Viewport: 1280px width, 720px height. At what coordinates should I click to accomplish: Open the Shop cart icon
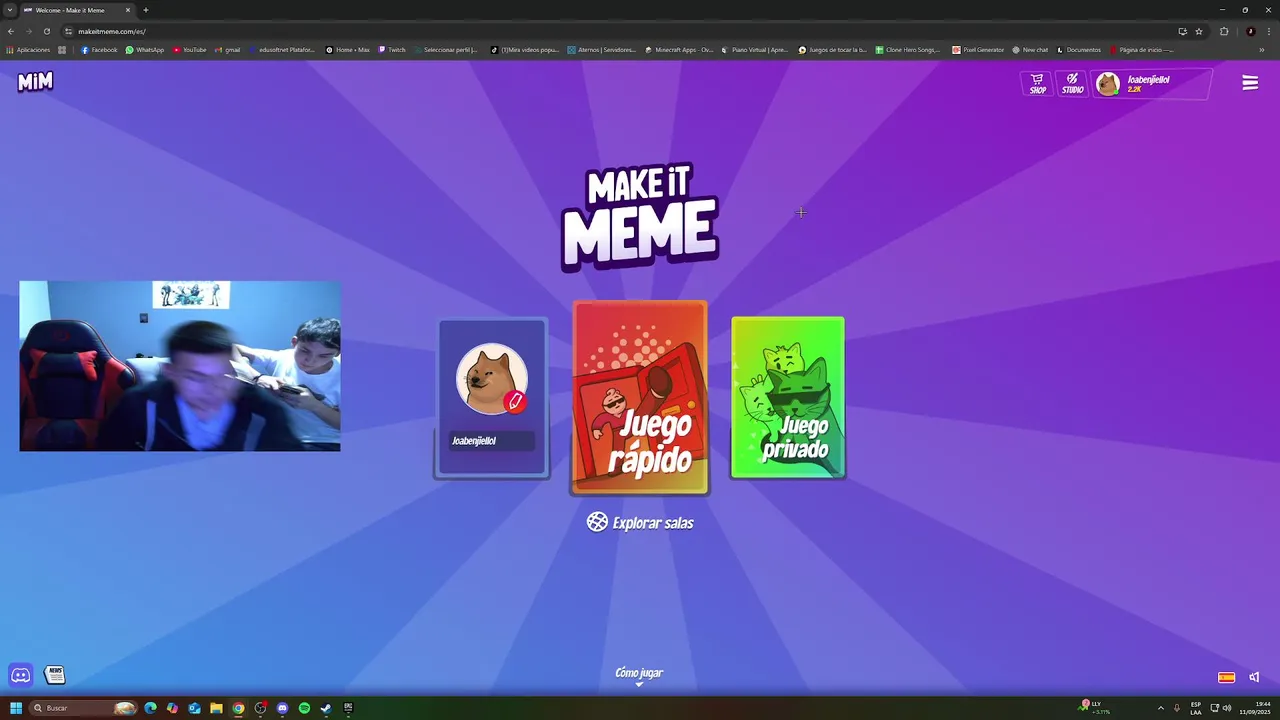[1038, 84]
